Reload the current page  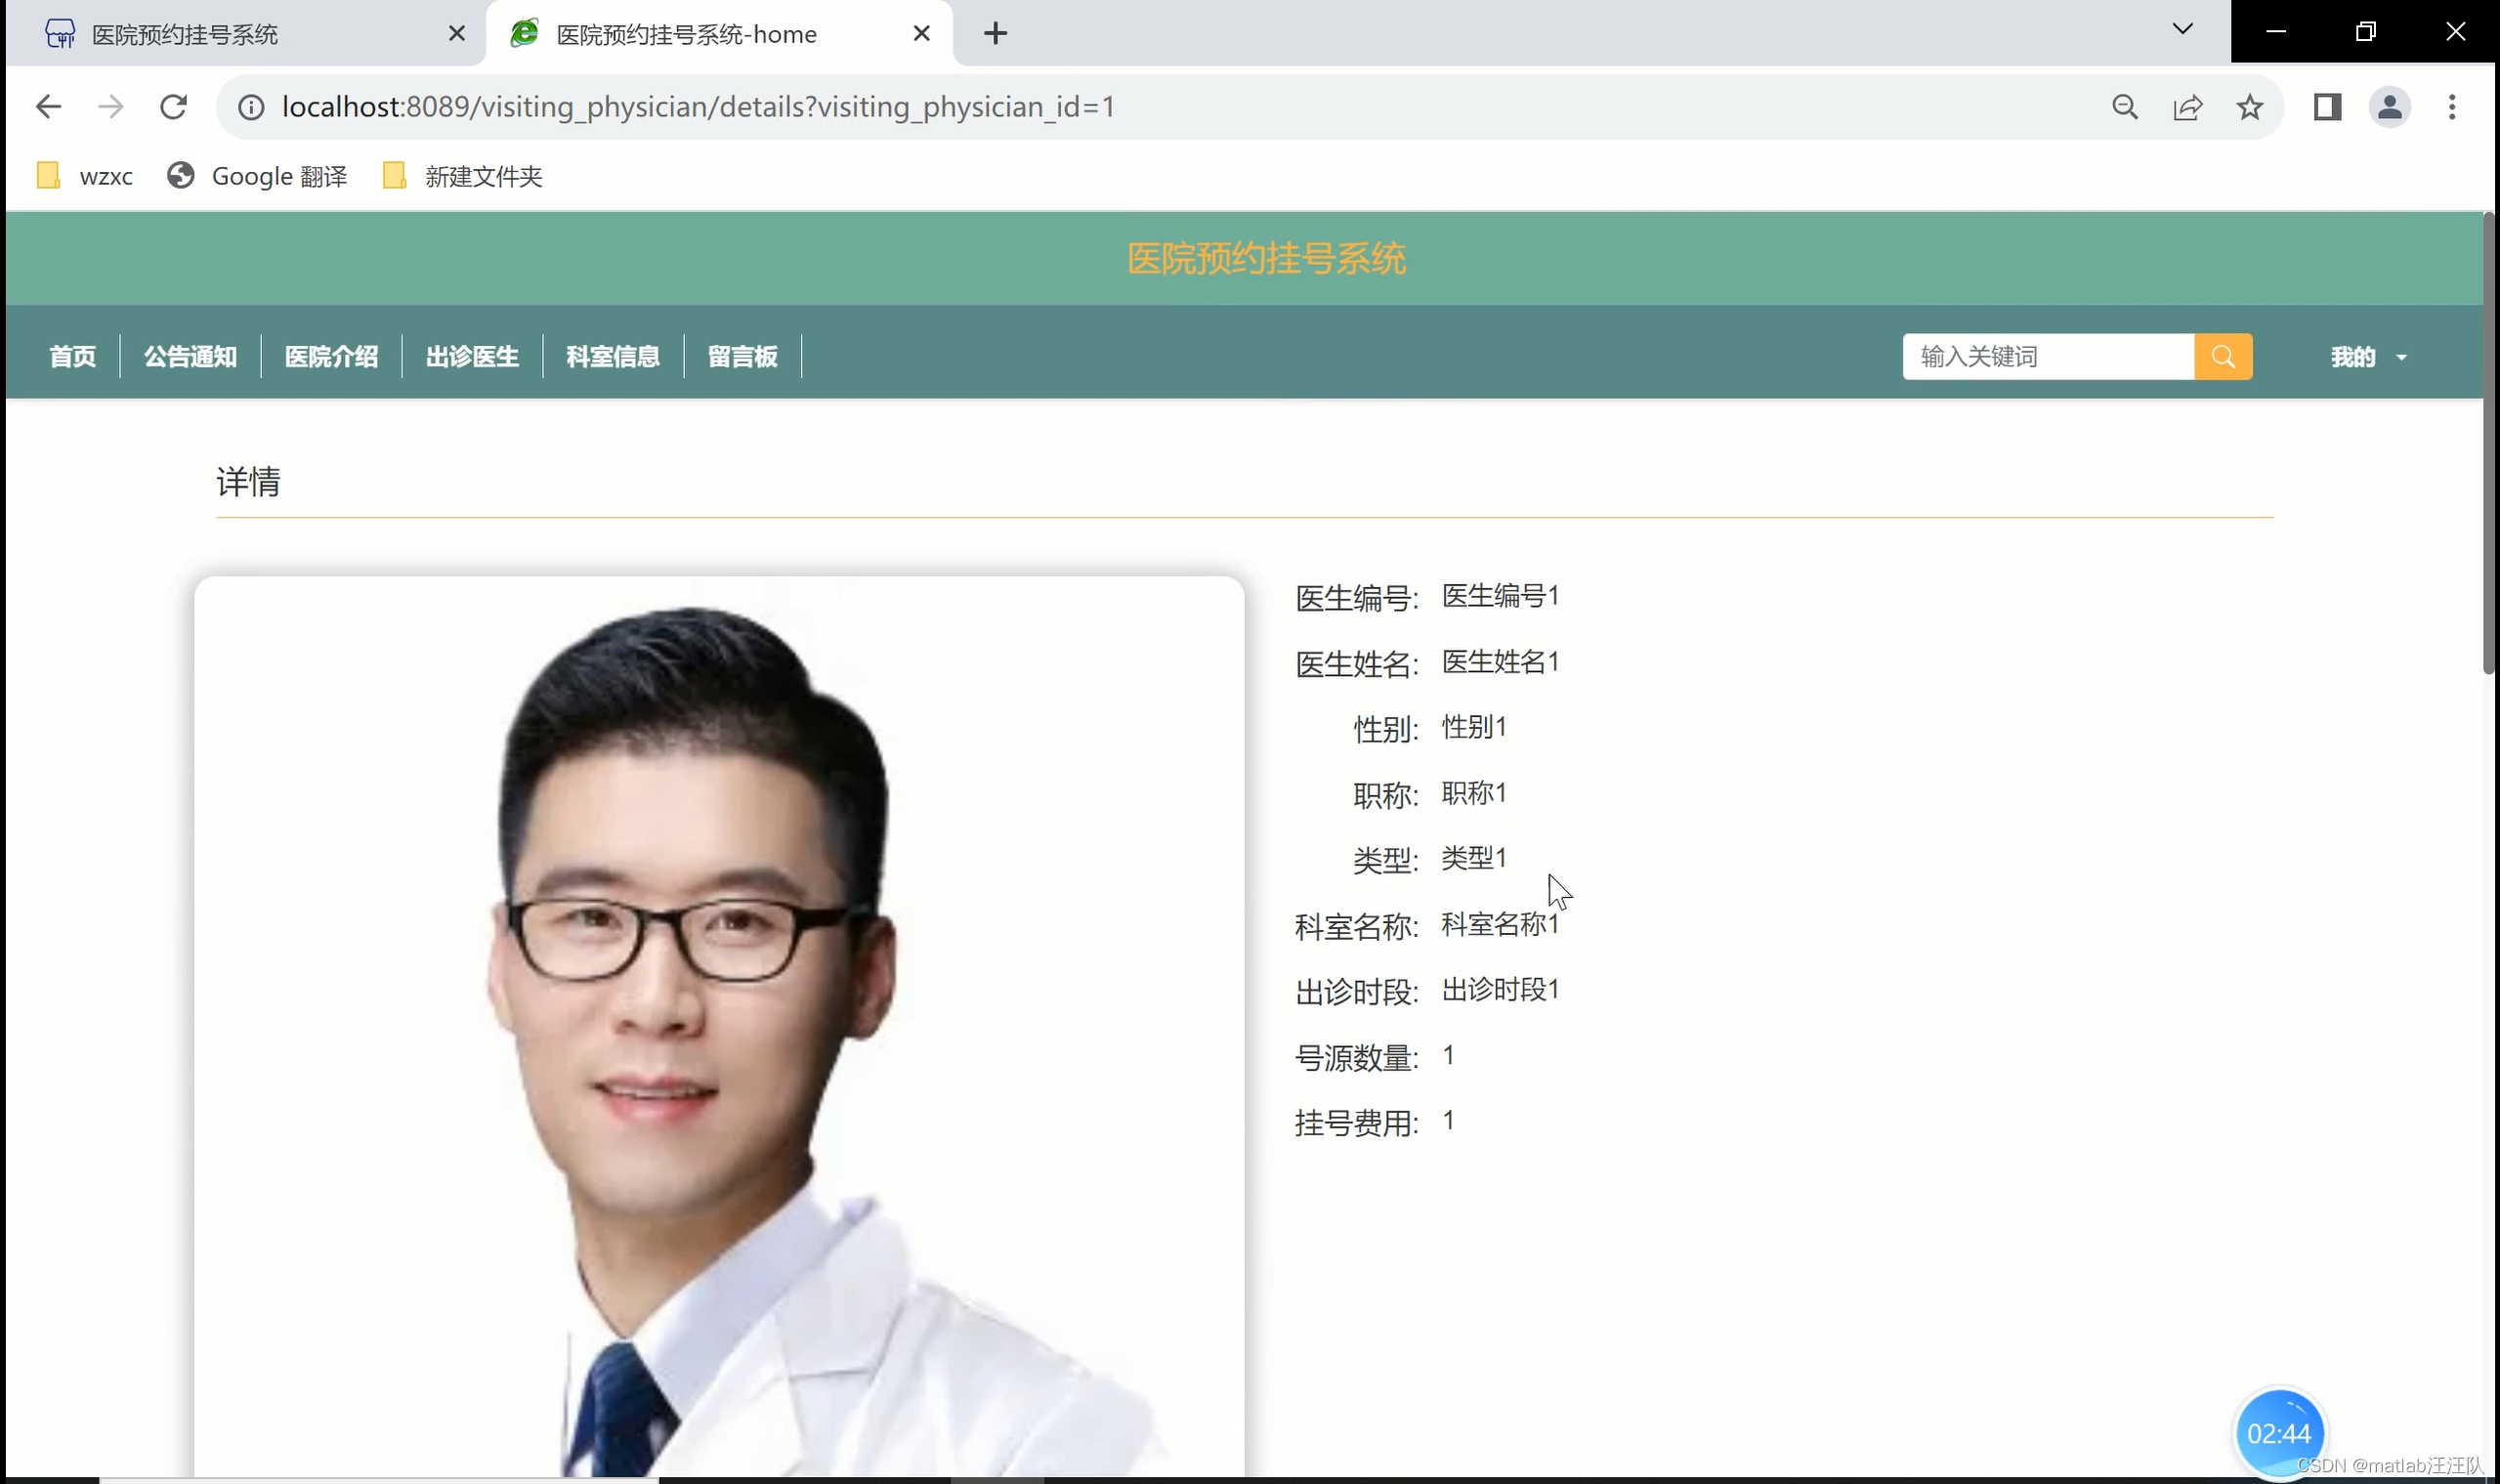click(x=173, y=107)
